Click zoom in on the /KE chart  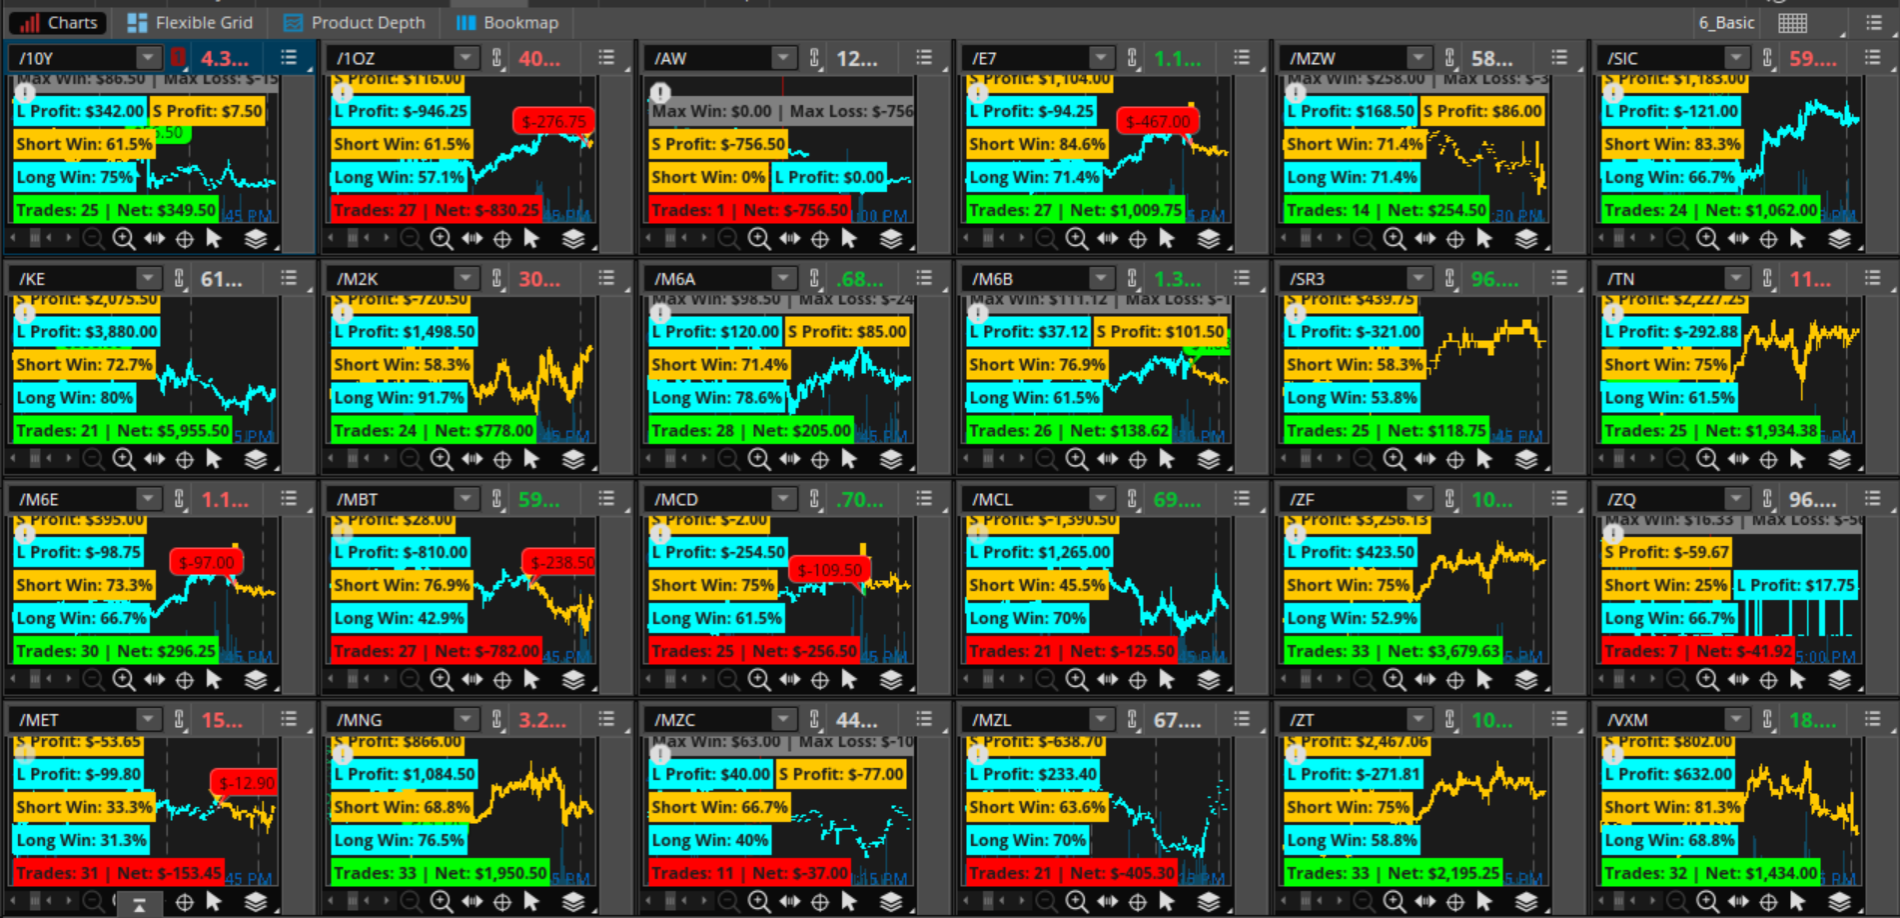pyautogui.click(x=123, y=459)
